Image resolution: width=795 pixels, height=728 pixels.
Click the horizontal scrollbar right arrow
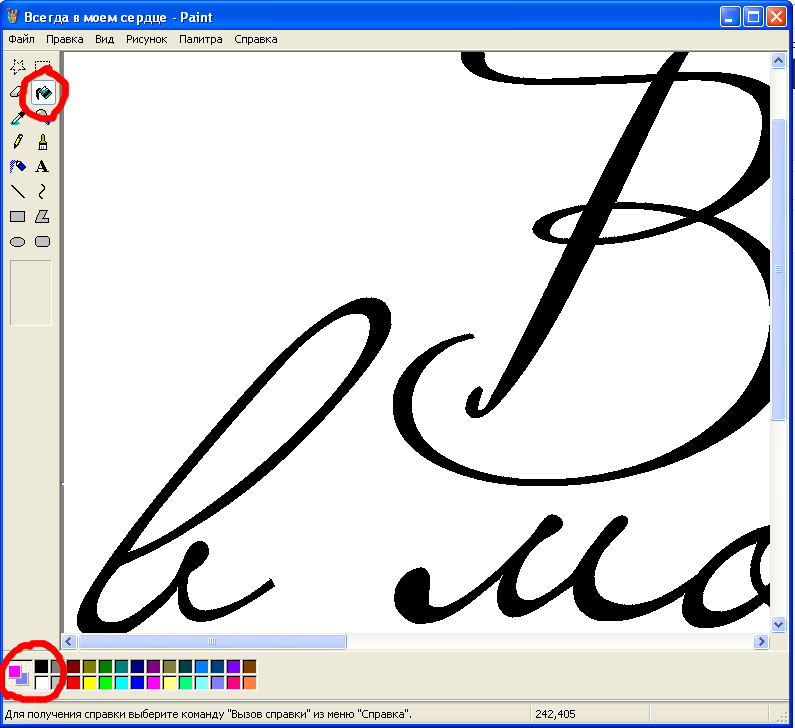[x=761, y=642]
